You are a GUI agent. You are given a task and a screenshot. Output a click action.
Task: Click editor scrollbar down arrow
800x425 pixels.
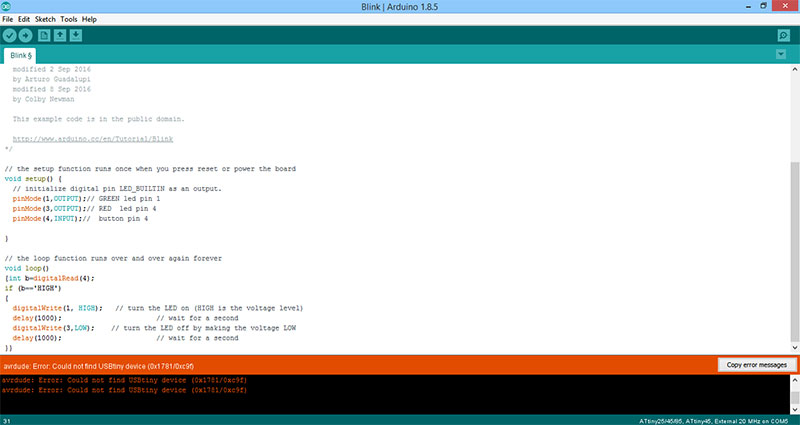[x=795, y=347]
